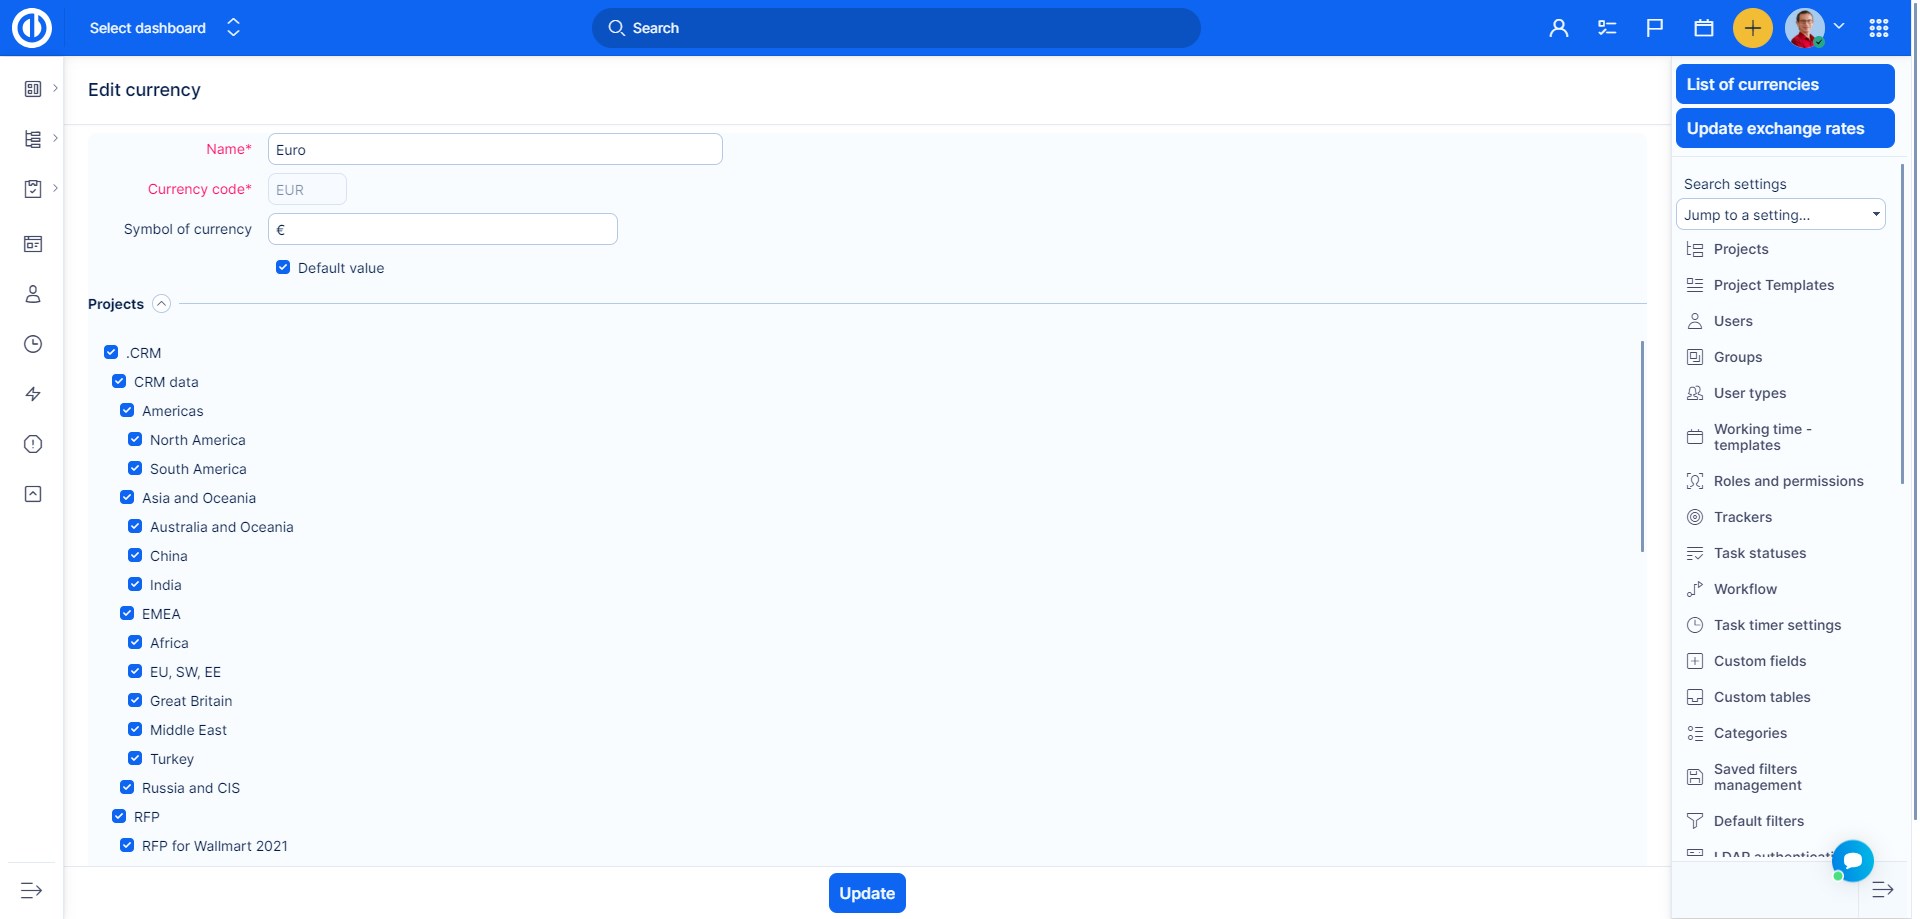Go to Custom fields settings
Viewport: 1920px width, 919px height.
1759,661
